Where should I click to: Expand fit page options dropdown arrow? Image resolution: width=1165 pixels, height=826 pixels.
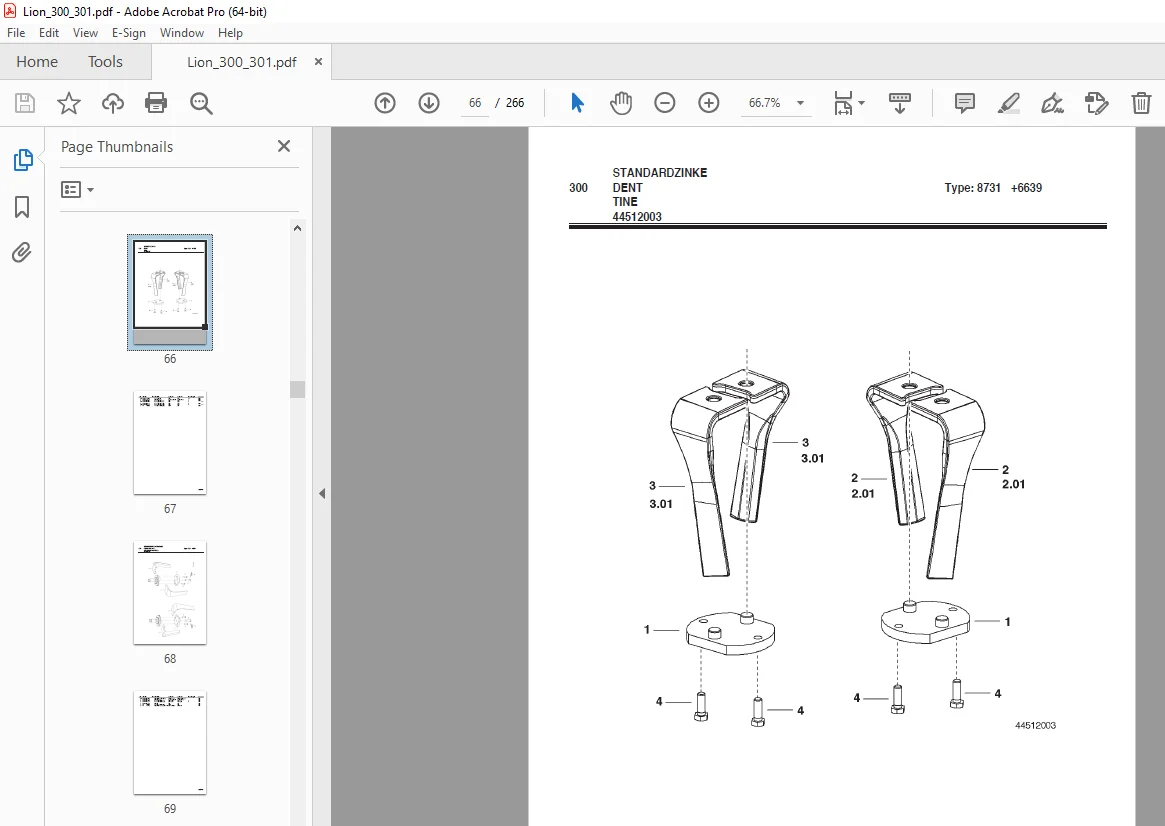pyautogui.click(x=861, y=103)
